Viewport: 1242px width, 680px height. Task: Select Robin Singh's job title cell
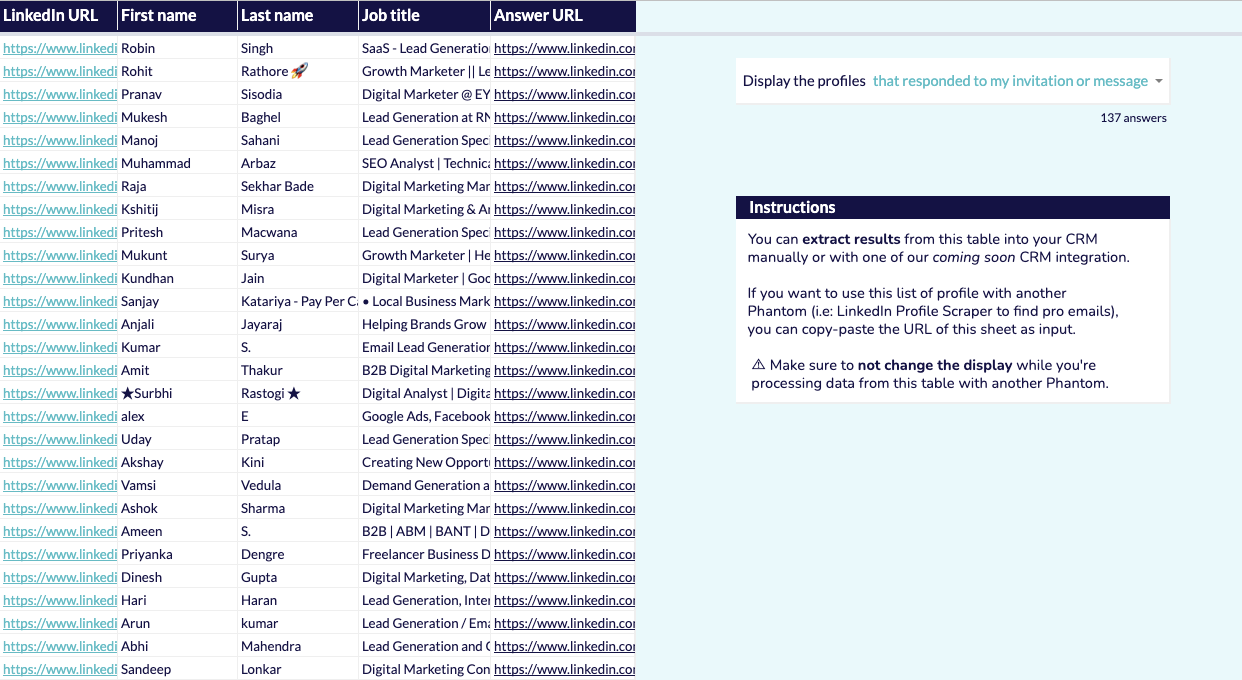coord(425,48)
